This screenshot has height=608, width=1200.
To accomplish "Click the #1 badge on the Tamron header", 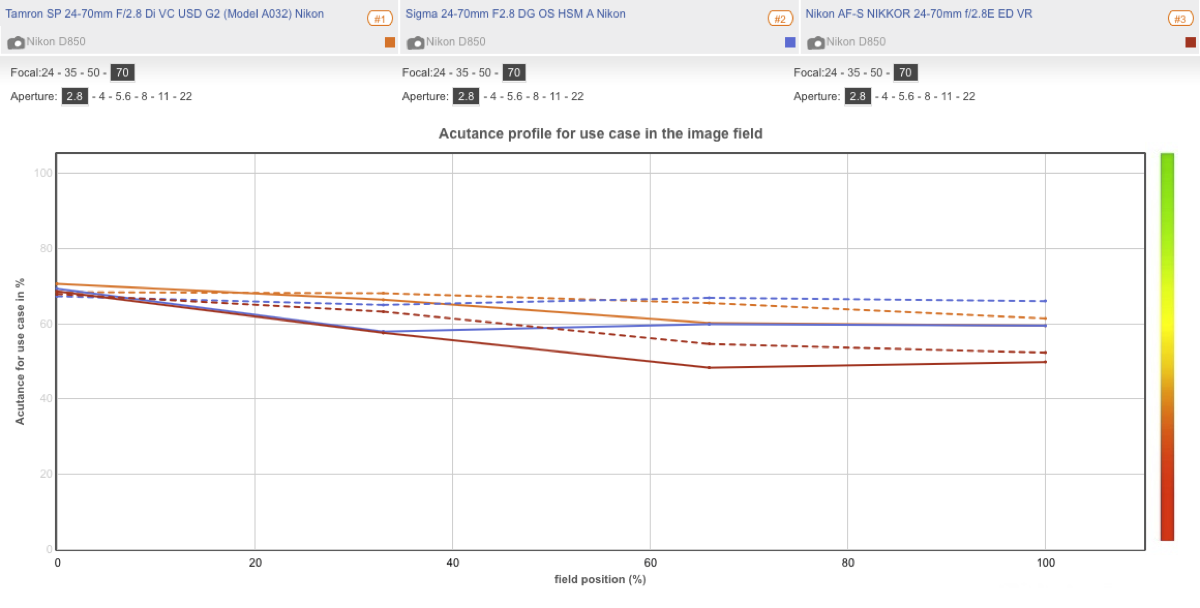I will (x=379, y=19).
